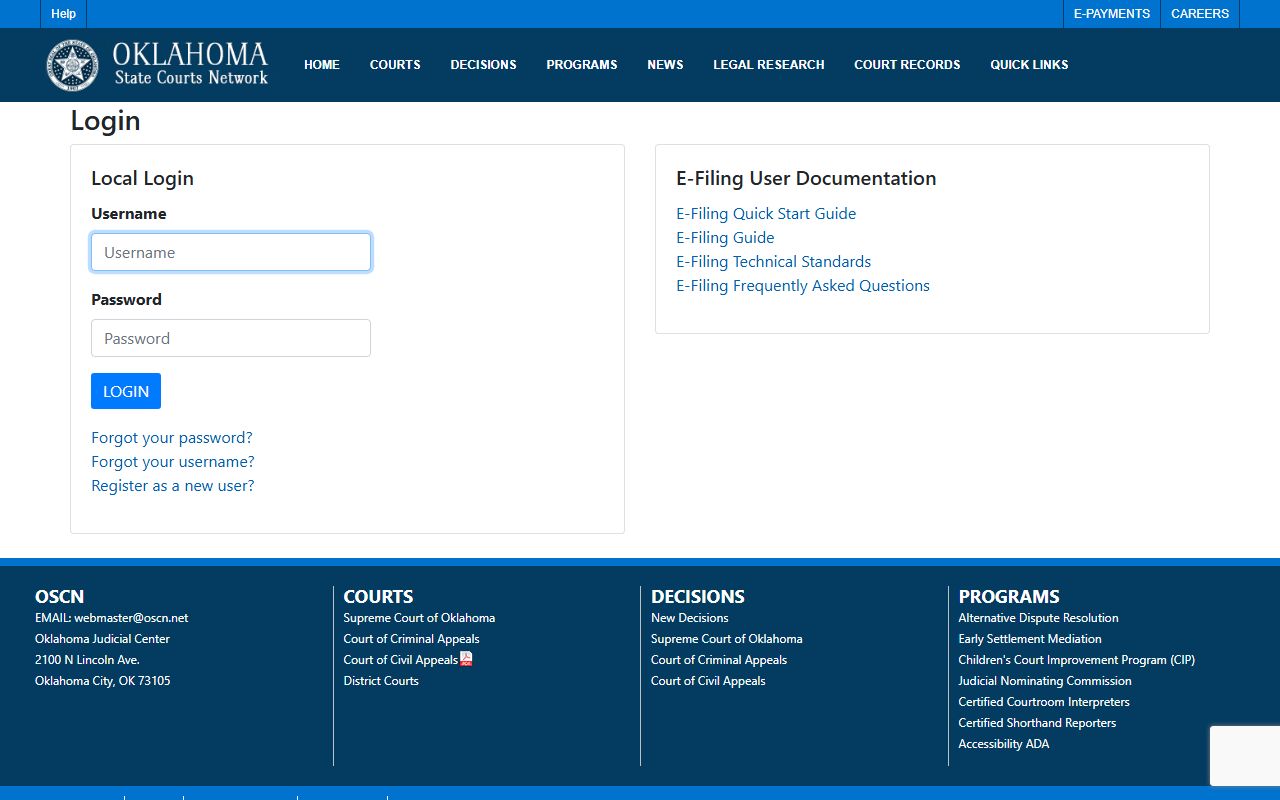Click the Username field label
1280x800 pixels.
[x=128, y=214]
